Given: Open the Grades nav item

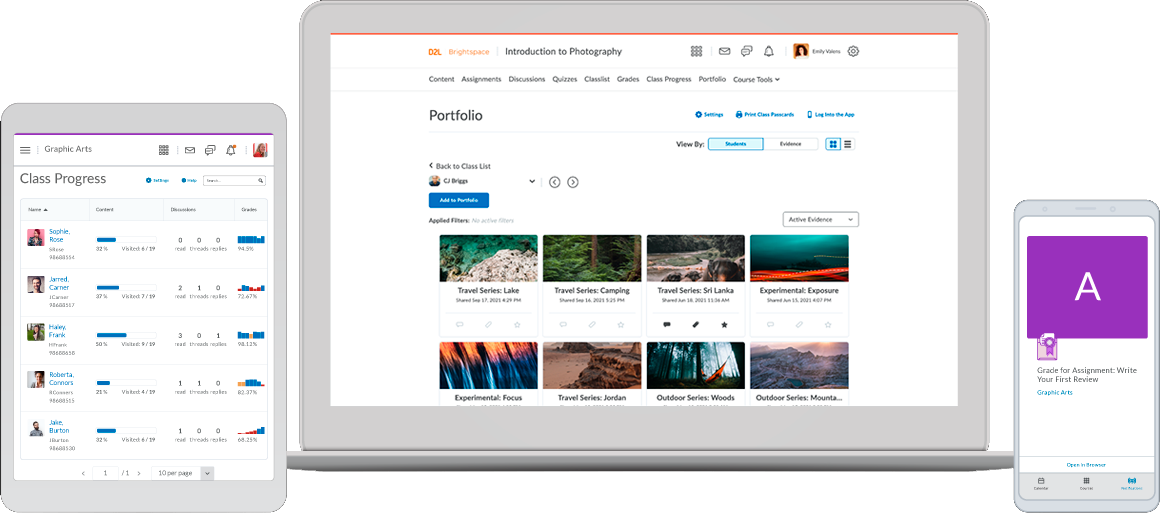Looking at the screenshot, I should (x=628, y=79).
